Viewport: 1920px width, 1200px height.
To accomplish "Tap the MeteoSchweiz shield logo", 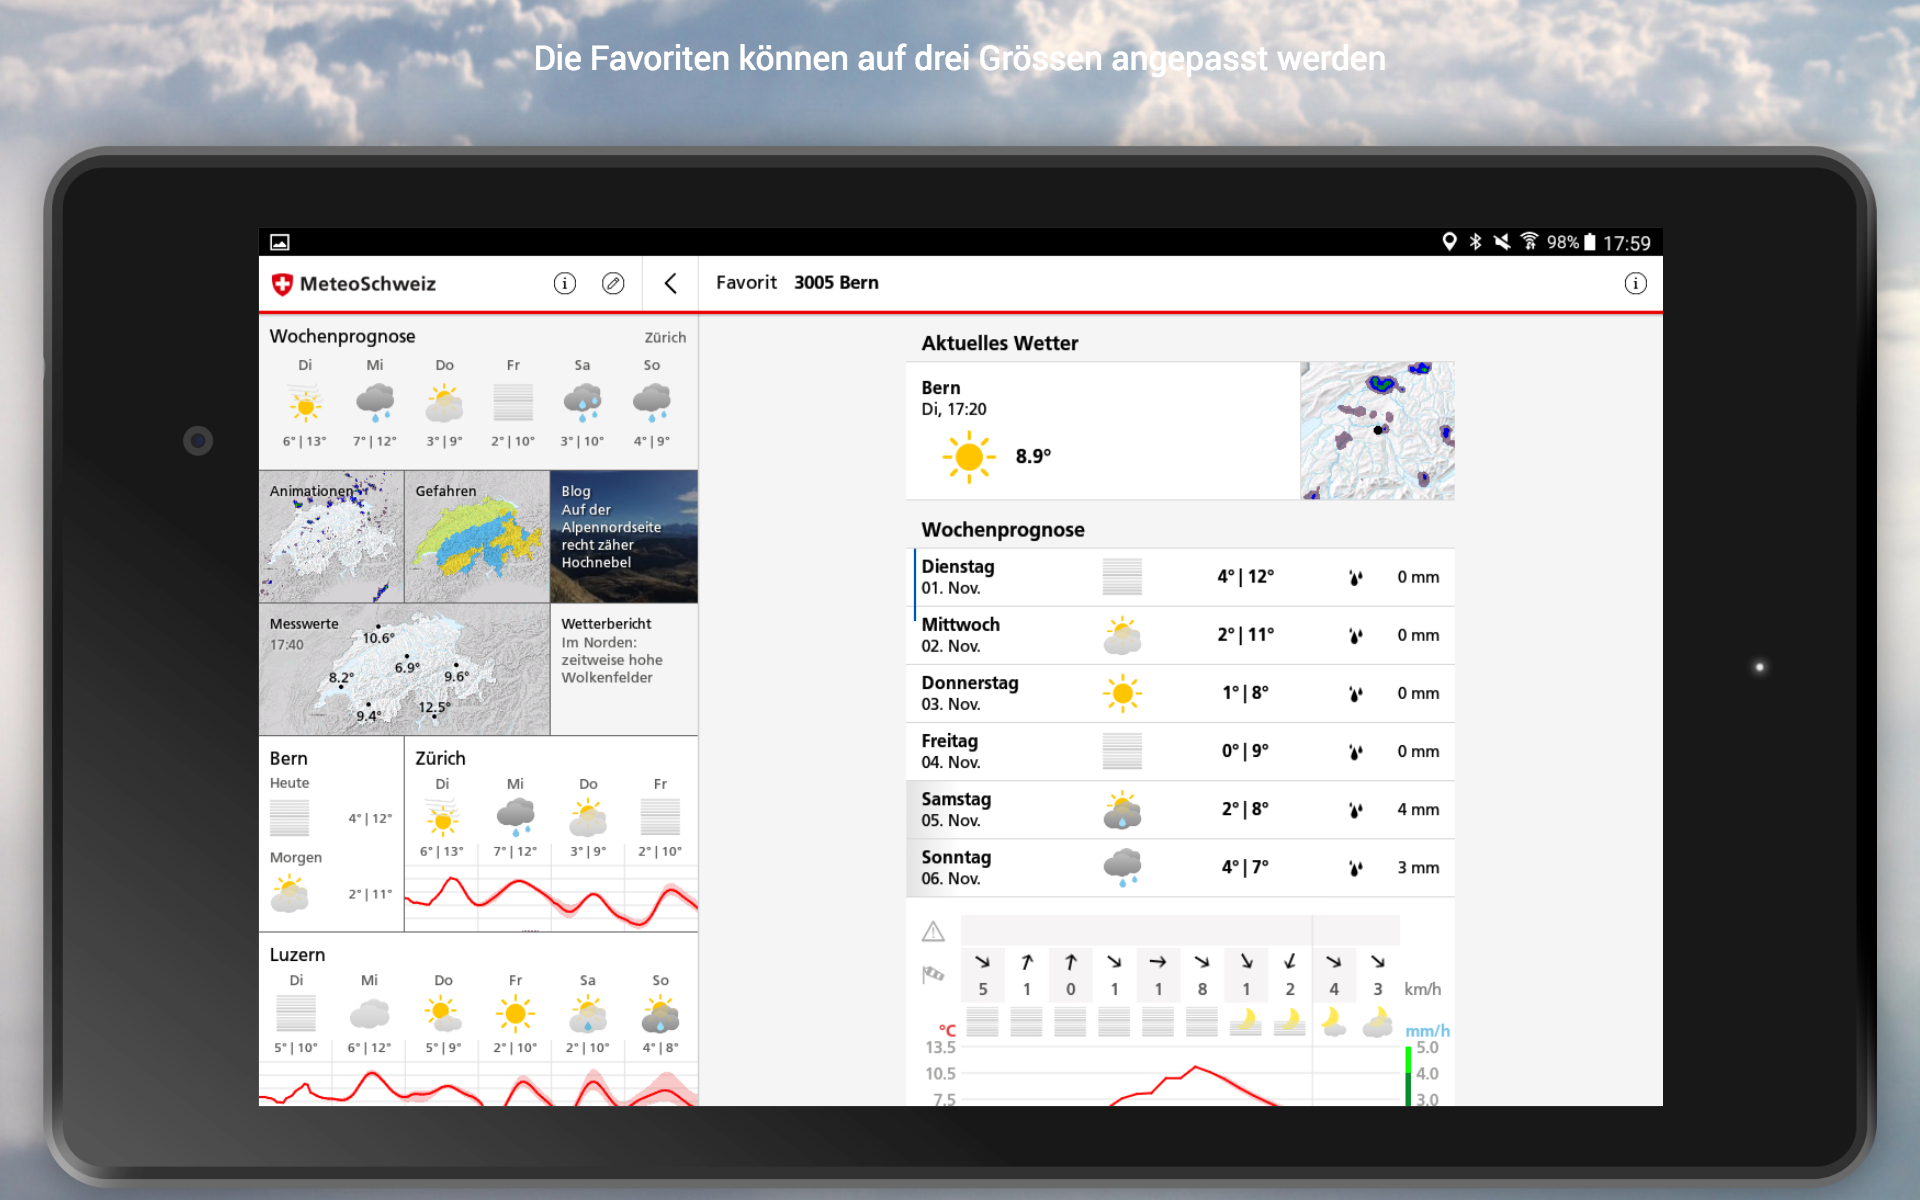I will 283,284.
